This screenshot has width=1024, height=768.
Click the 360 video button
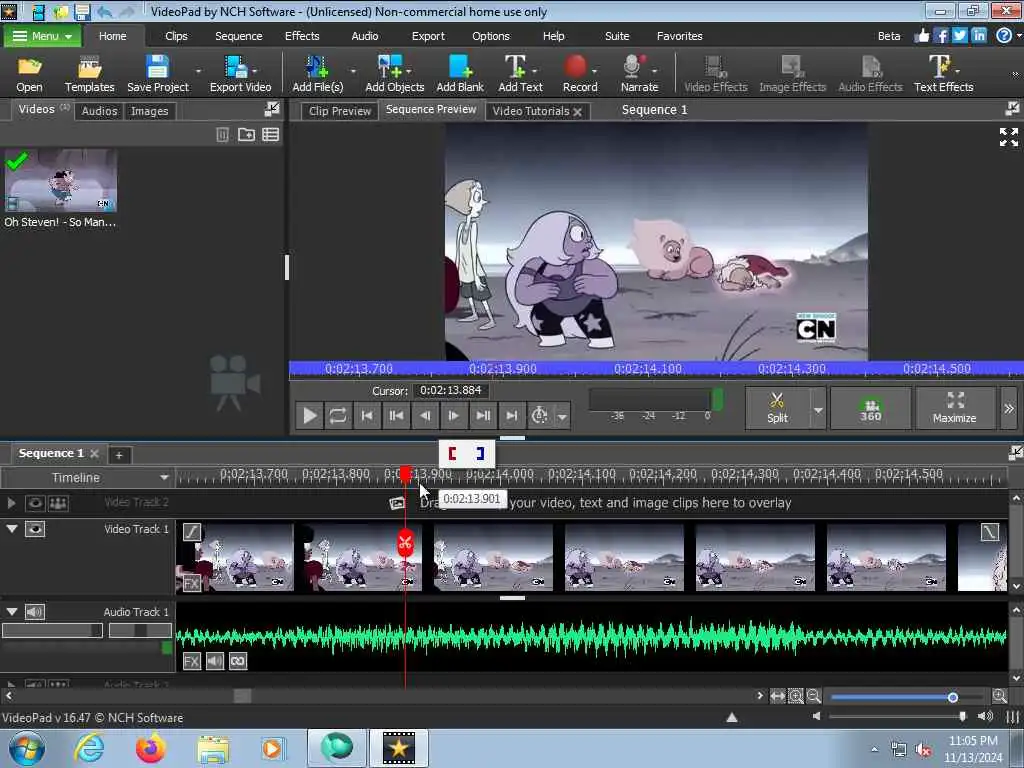(871, 408)
